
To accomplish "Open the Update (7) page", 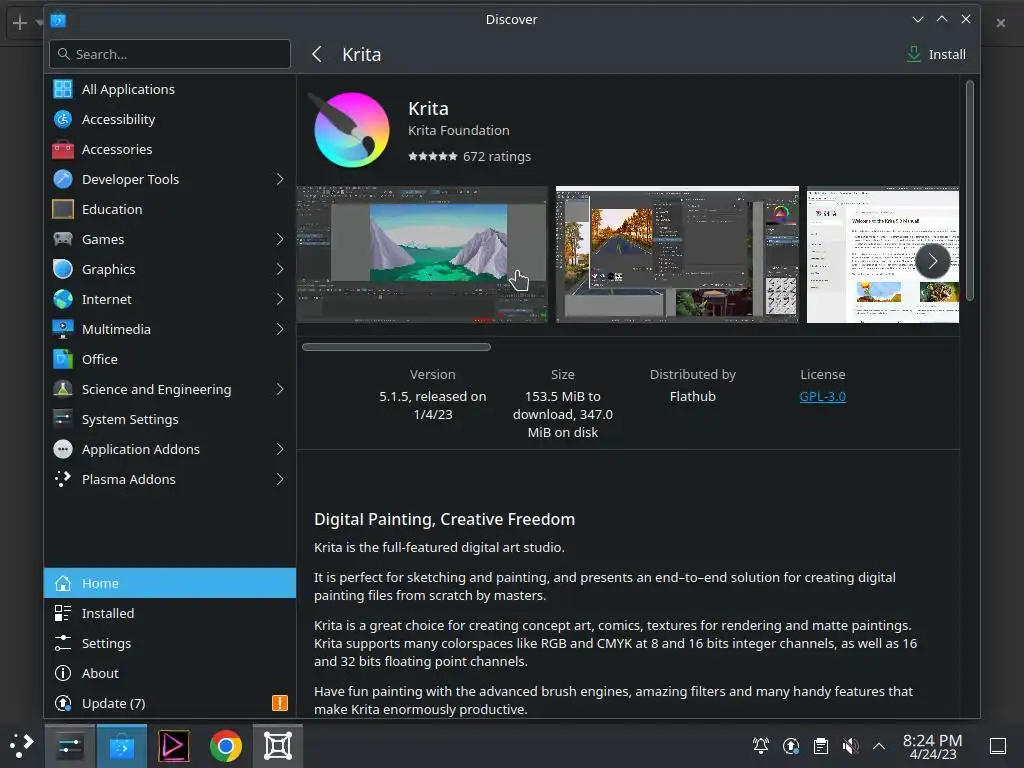I will coord(170,703).
